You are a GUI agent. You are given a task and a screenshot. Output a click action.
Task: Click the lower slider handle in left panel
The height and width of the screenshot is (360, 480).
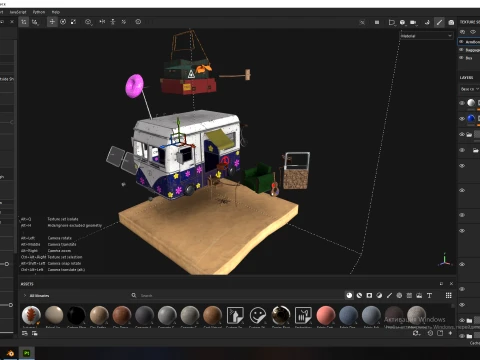point(11,305)
